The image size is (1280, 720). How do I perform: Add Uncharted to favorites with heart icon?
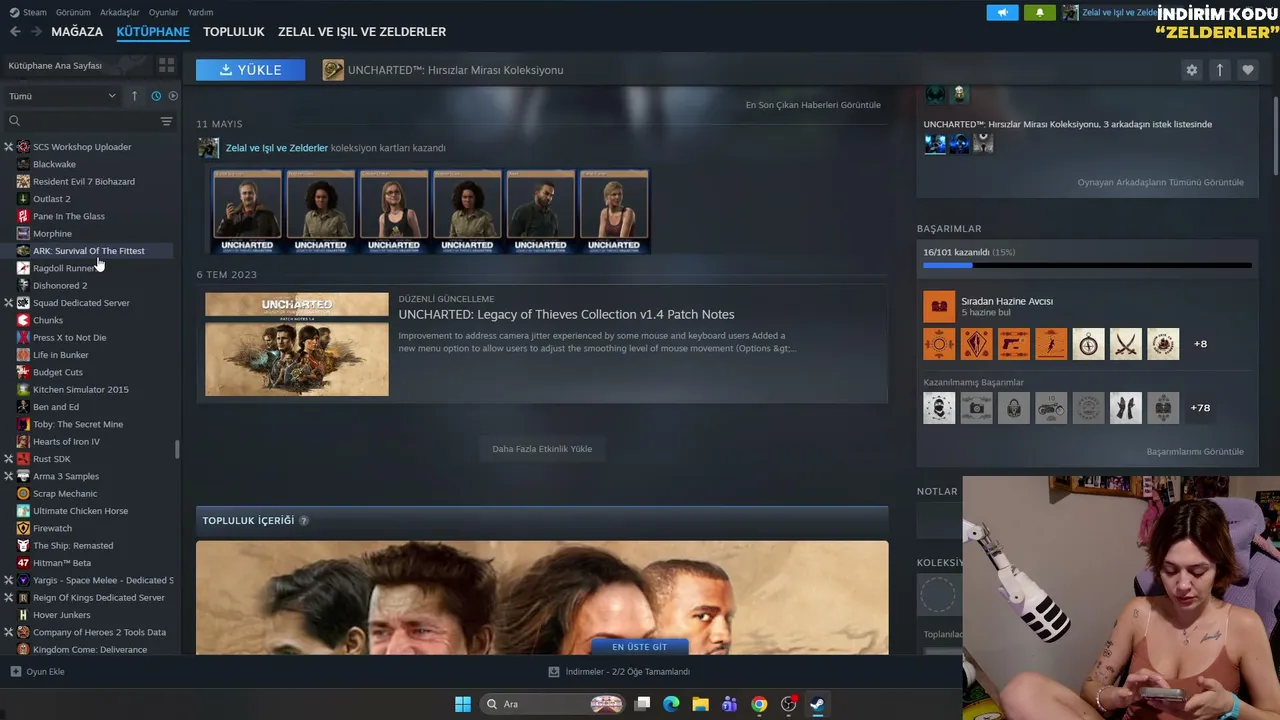[1247, 70]
